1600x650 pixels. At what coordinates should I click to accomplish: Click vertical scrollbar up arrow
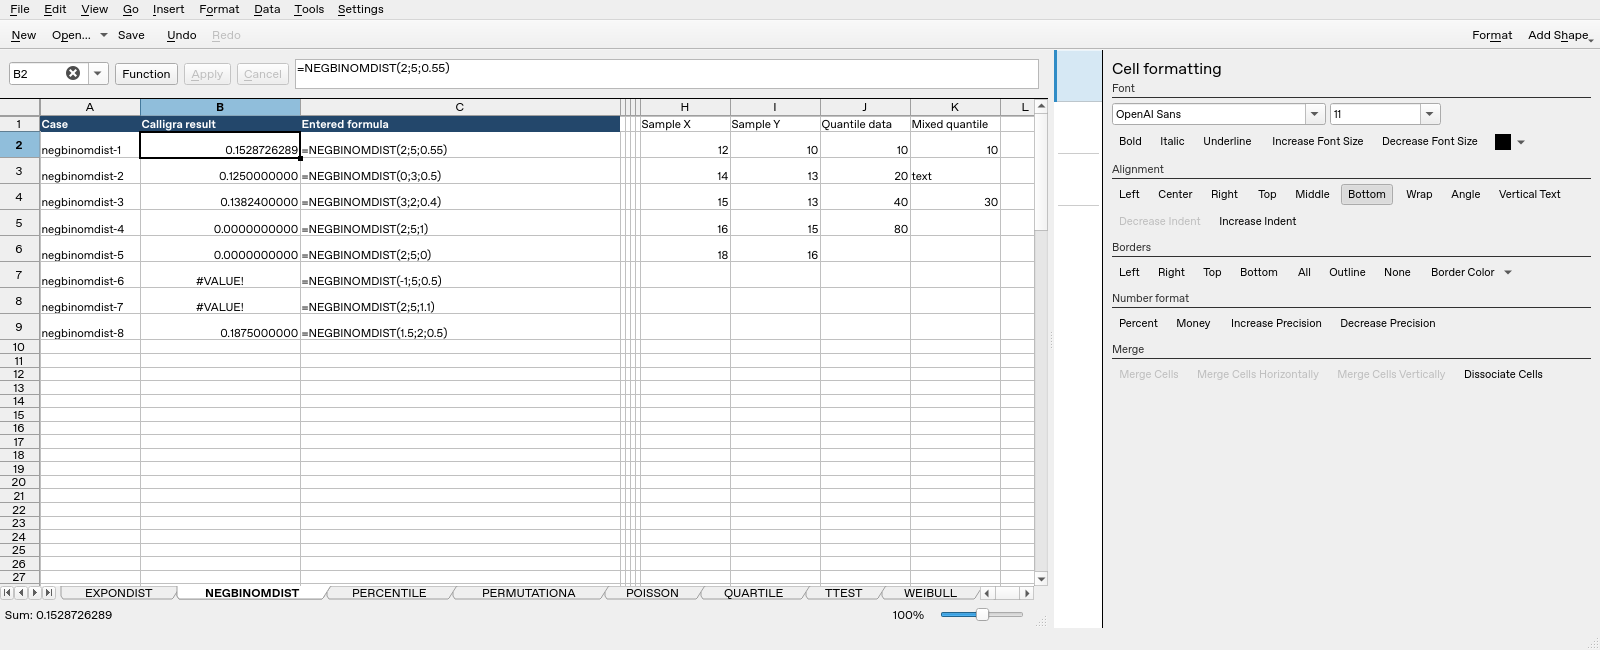click(1041, 106)
